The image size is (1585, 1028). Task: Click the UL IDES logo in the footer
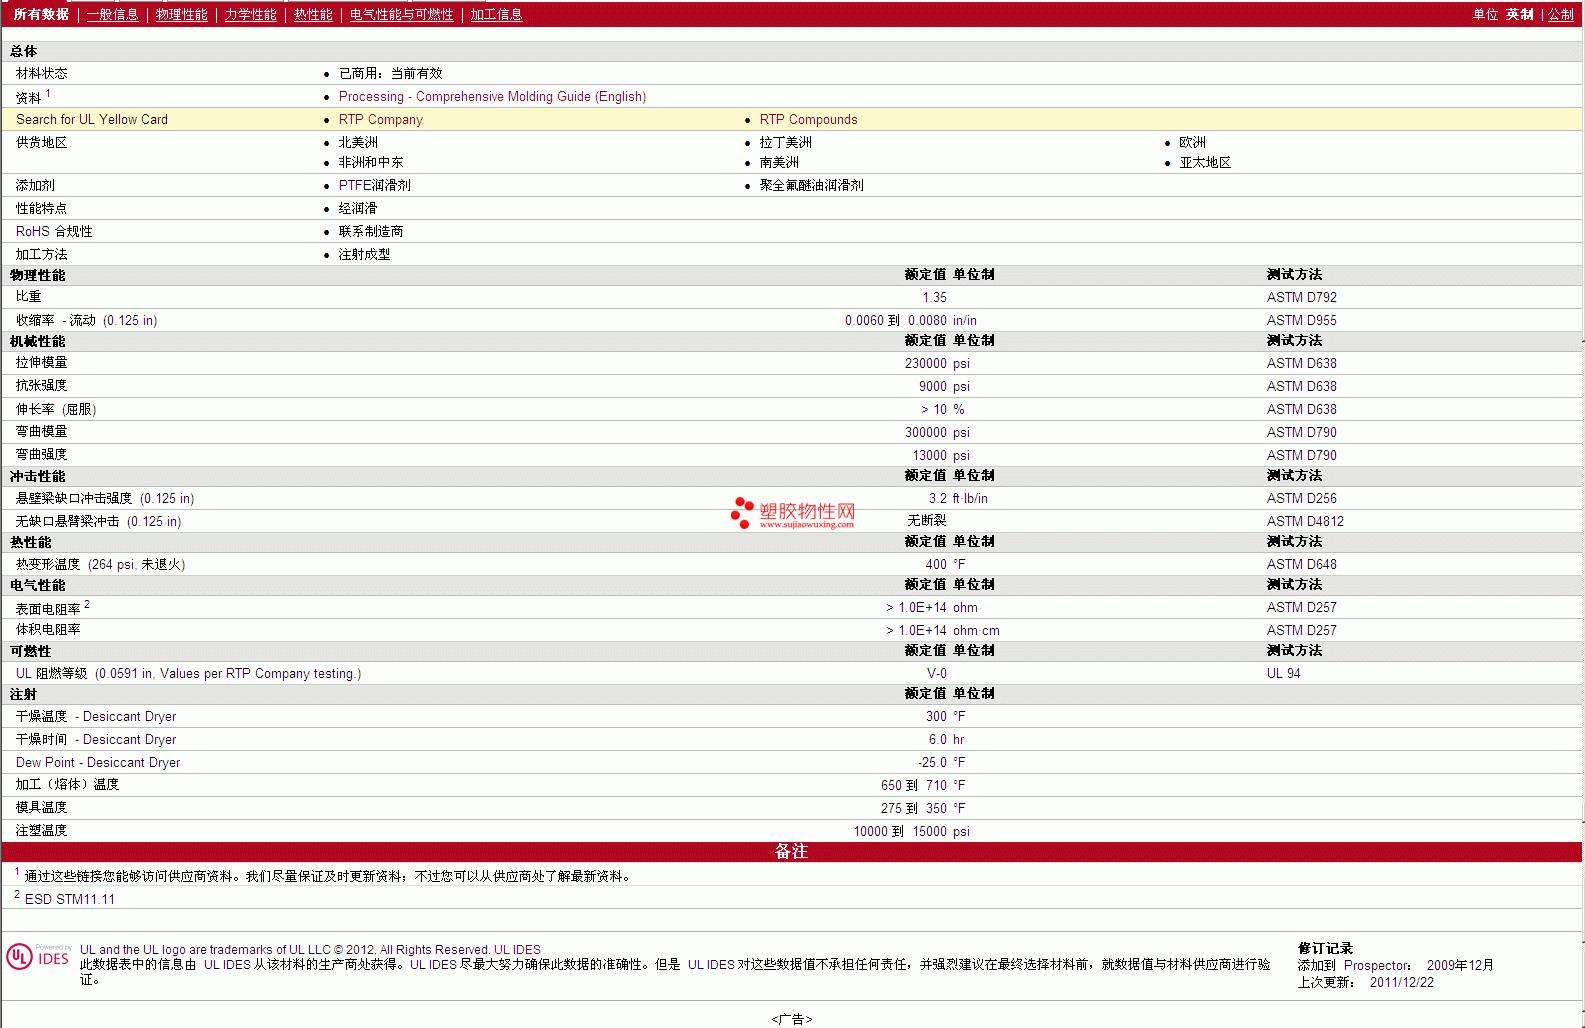tap(38, 957)
